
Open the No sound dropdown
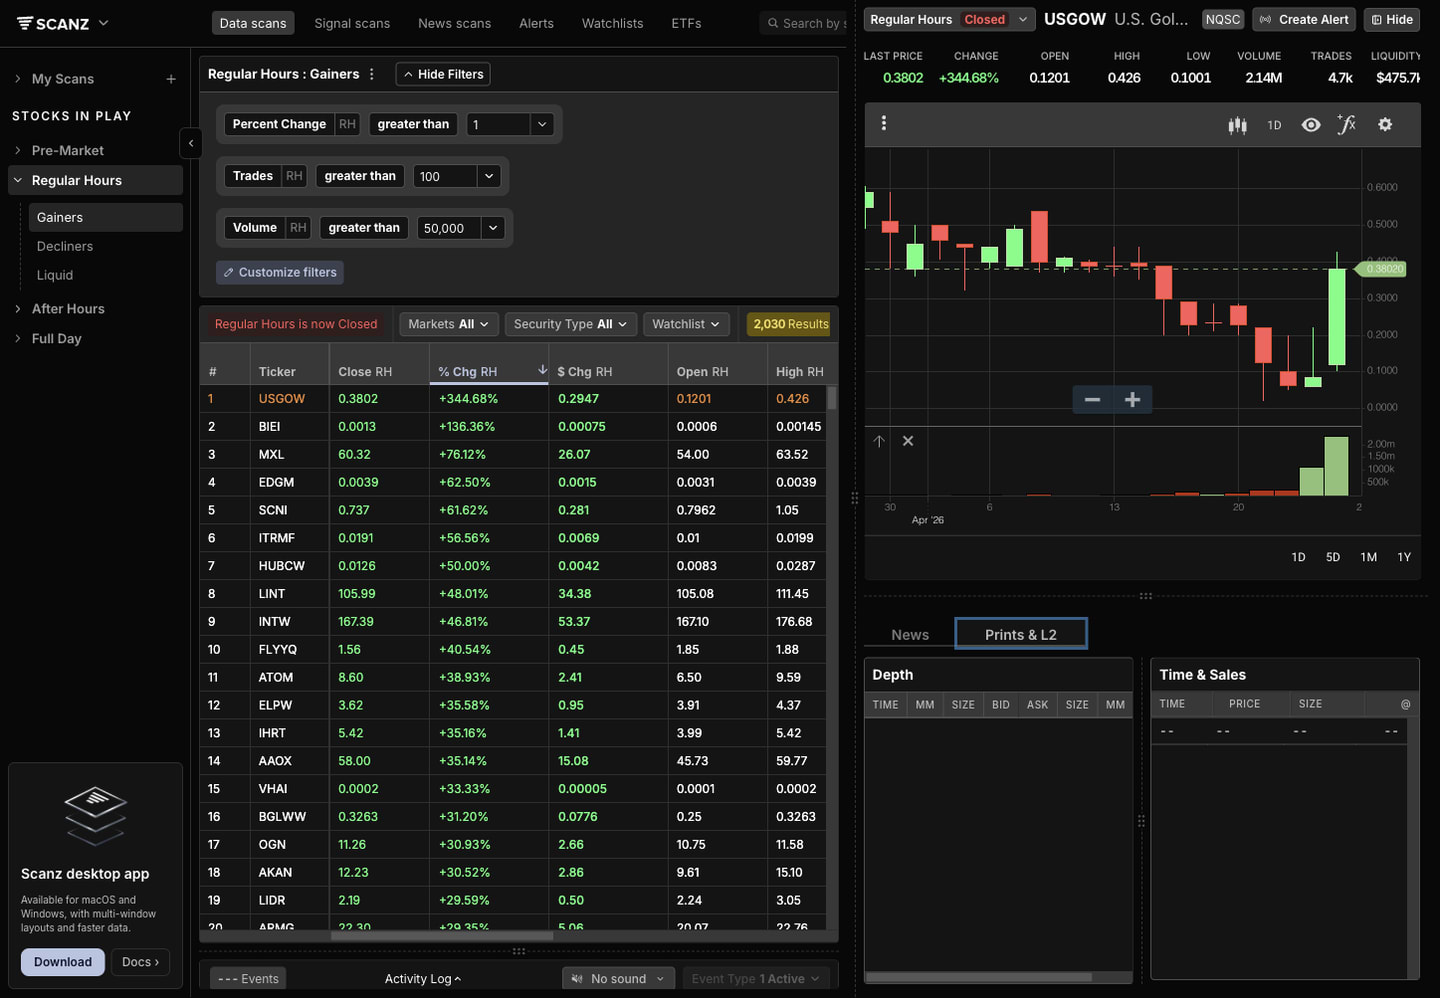pos(618,979)
